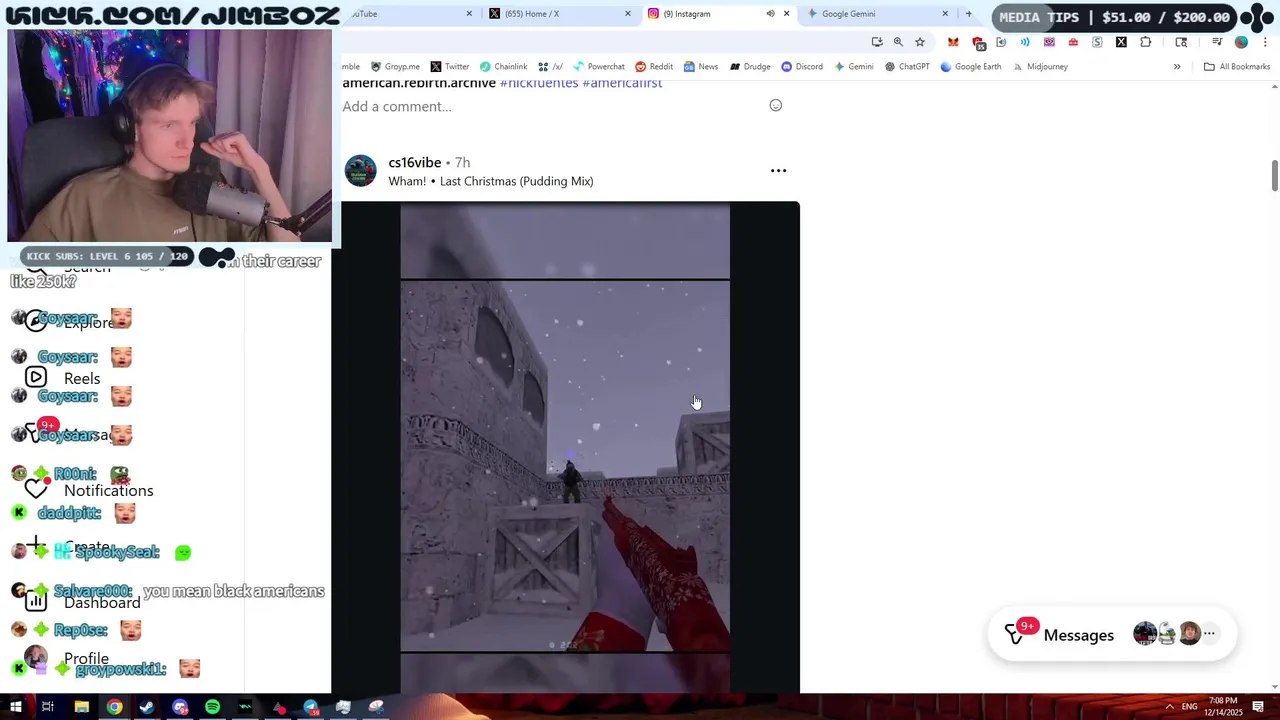The height and width of the screenshot is (720, 1280).
Task: Open the MetaMask fox extension
Action: 953,42
